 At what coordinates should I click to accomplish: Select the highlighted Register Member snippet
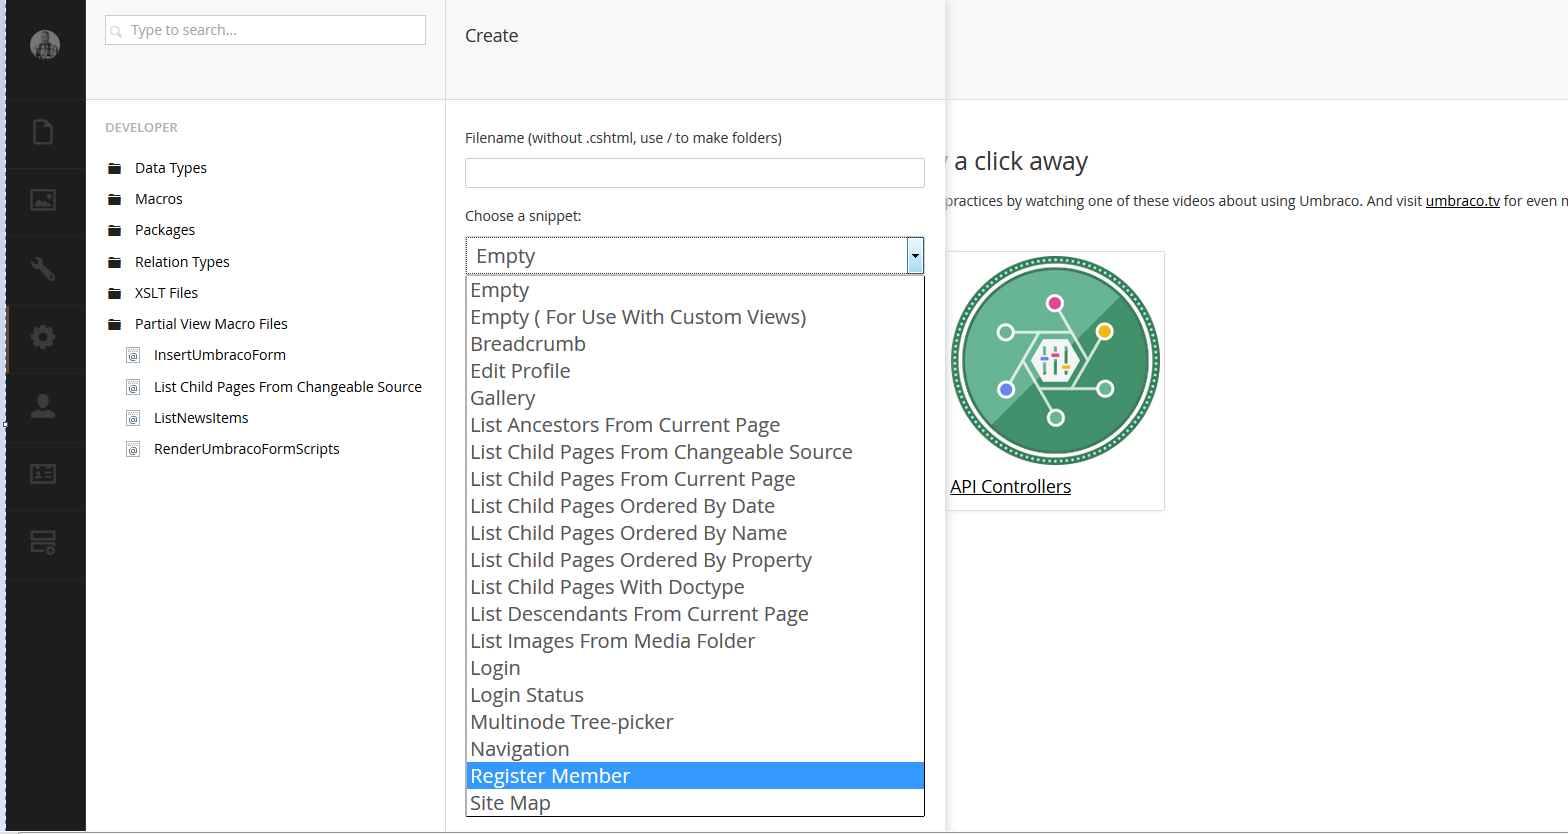pyautogui.click(x=695, y=776)
